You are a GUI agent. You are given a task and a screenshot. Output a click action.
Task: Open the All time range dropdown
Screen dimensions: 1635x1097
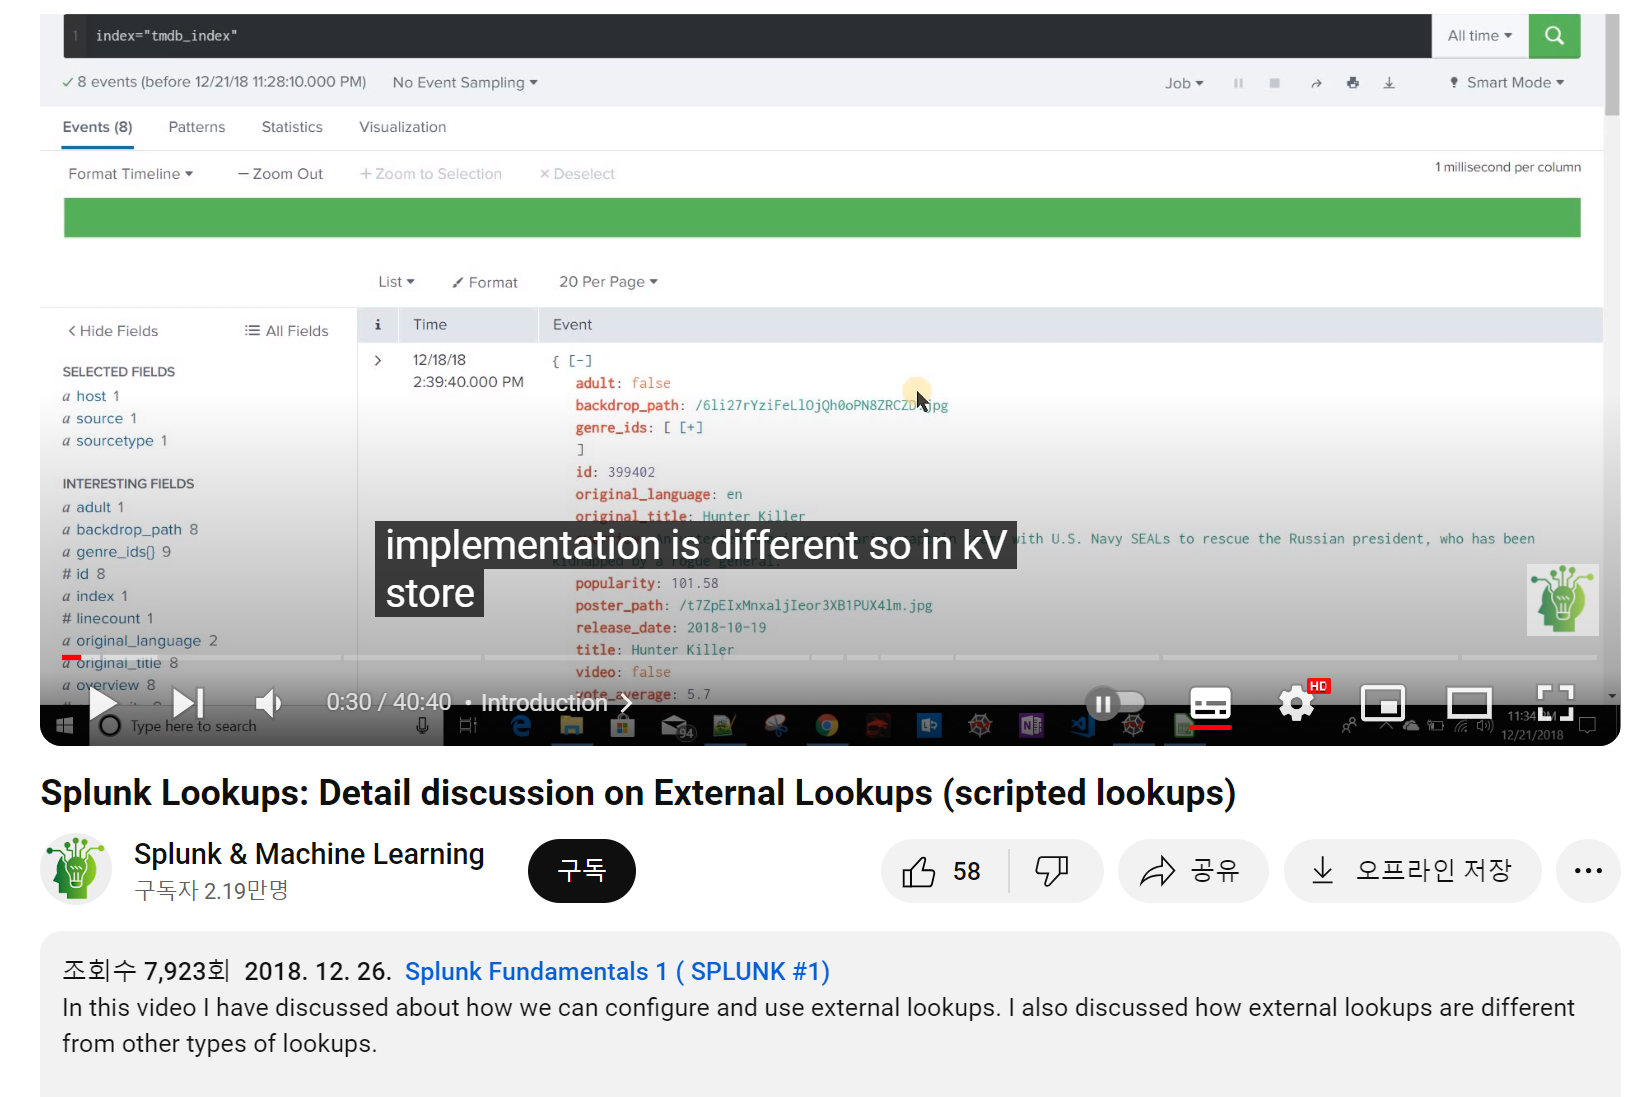[1480, 36]
